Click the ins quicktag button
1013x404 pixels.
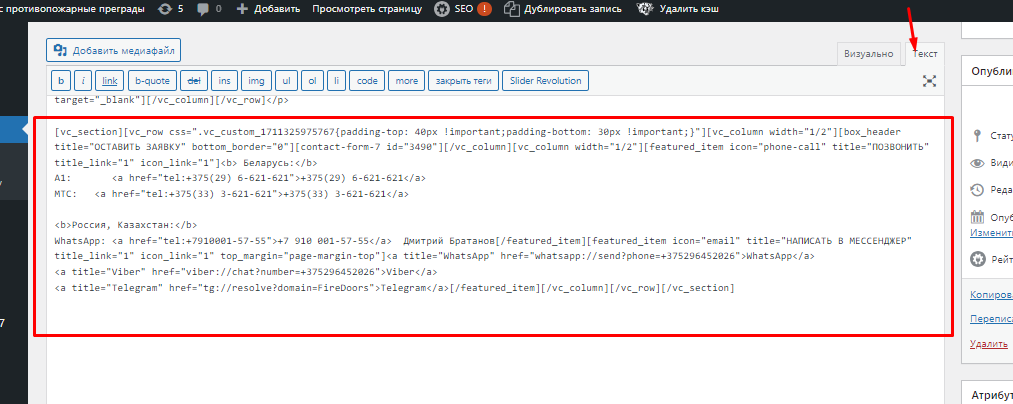224,81
